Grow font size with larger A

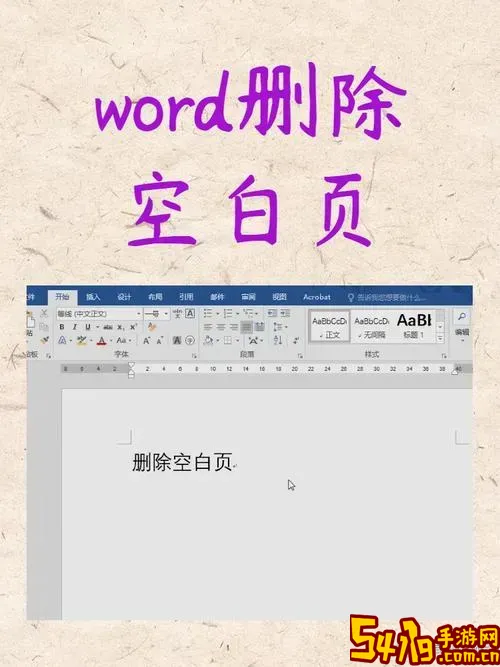tap(146, 340)
